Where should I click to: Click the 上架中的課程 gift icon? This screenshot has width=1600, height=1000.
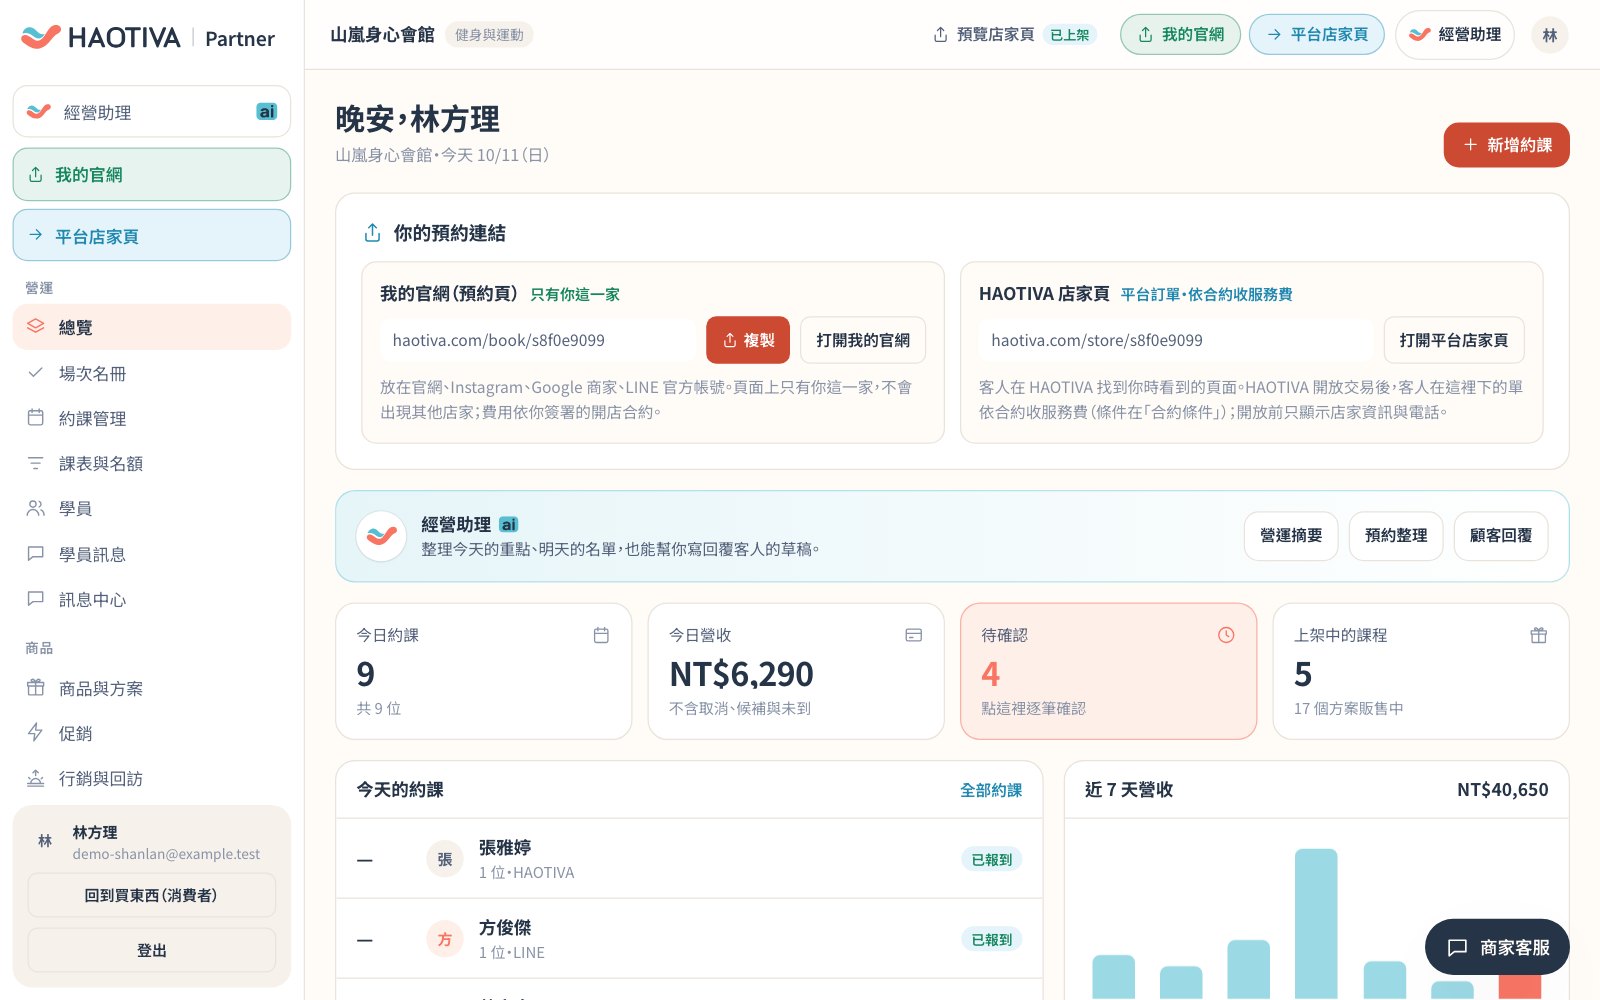[1539, 635]
